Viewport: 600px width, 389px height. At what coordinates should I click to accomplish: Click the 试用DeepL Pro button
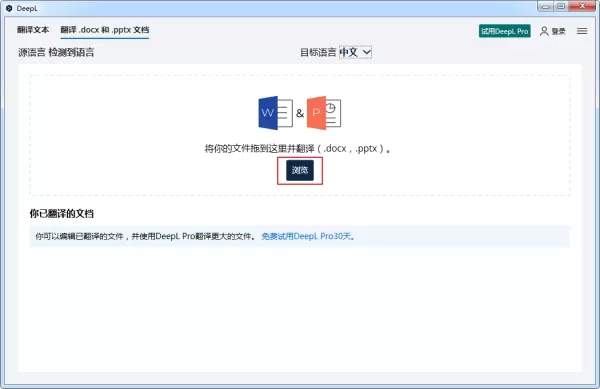505,31
